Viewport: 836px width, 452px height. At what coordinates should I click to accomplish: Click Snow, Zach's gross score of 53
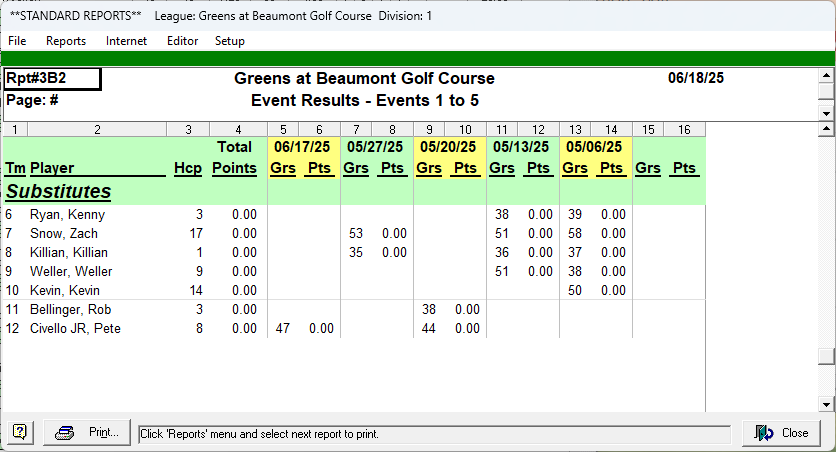(x=355, y=234)
